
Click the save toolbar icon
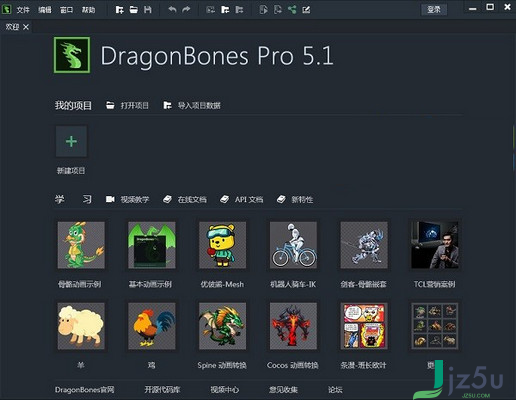click(148, 10)
